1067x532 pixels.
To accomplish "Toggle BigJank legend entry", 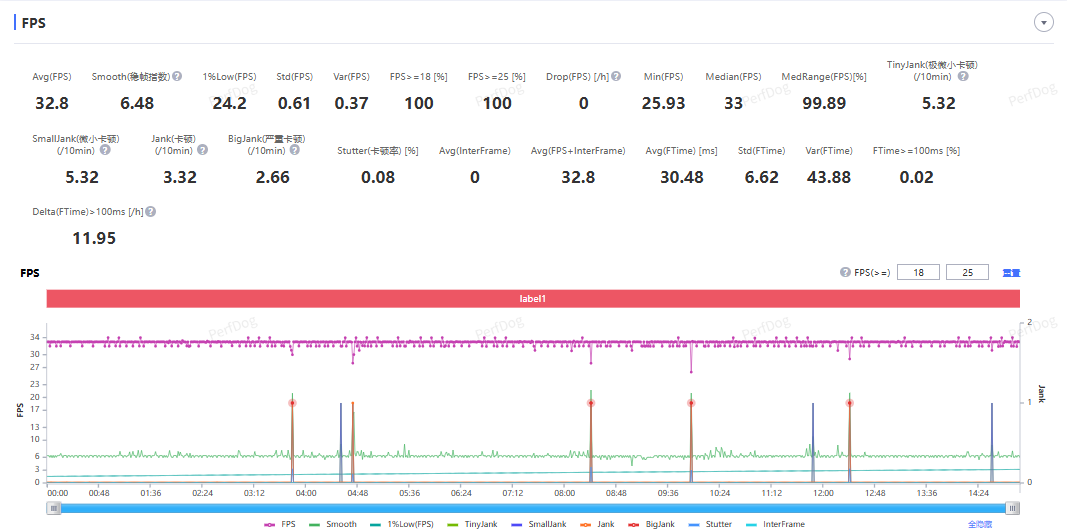I will click(650, 525).
